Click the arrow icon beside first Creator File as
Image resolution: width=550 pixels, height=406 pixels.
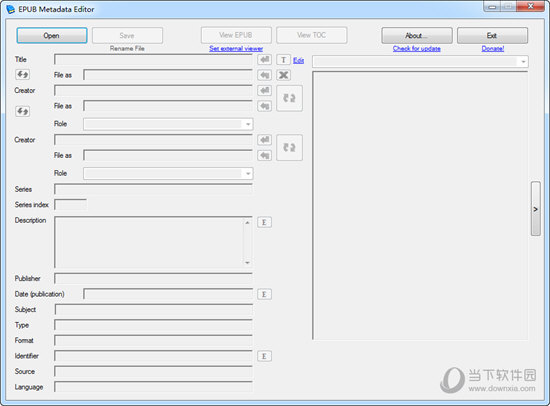264,106
